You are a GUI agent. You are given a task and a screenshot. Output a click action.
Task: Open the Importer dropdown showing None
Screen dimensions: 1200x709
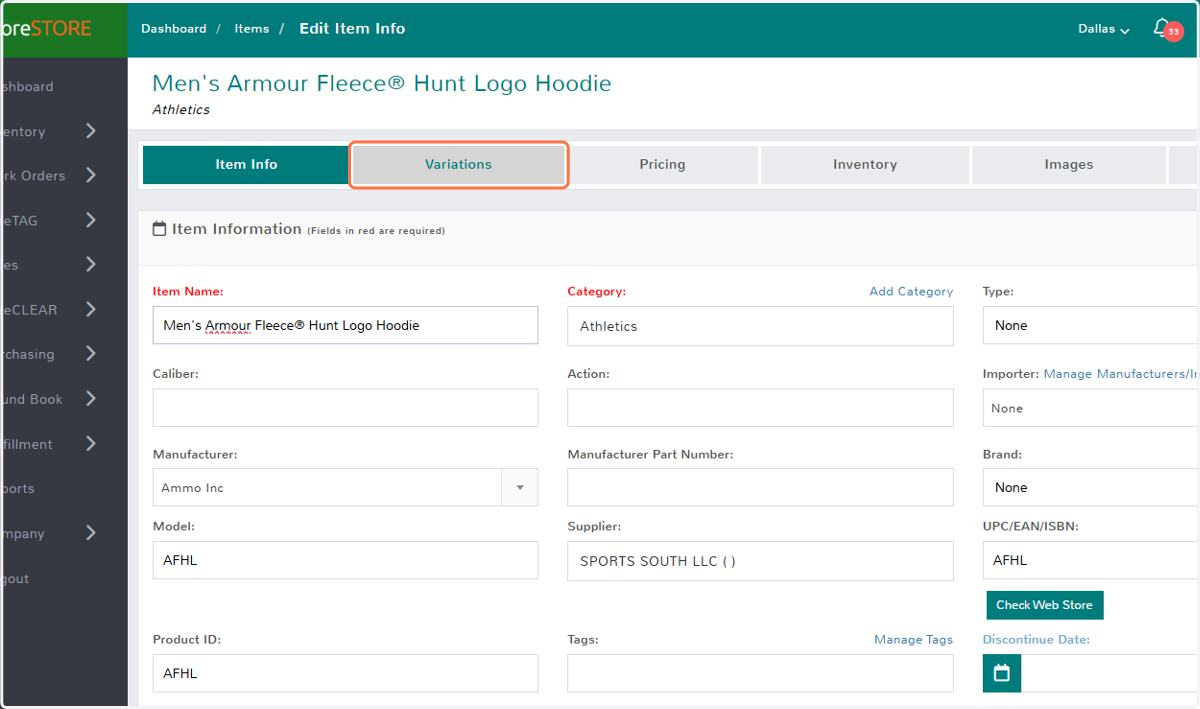1091,408
